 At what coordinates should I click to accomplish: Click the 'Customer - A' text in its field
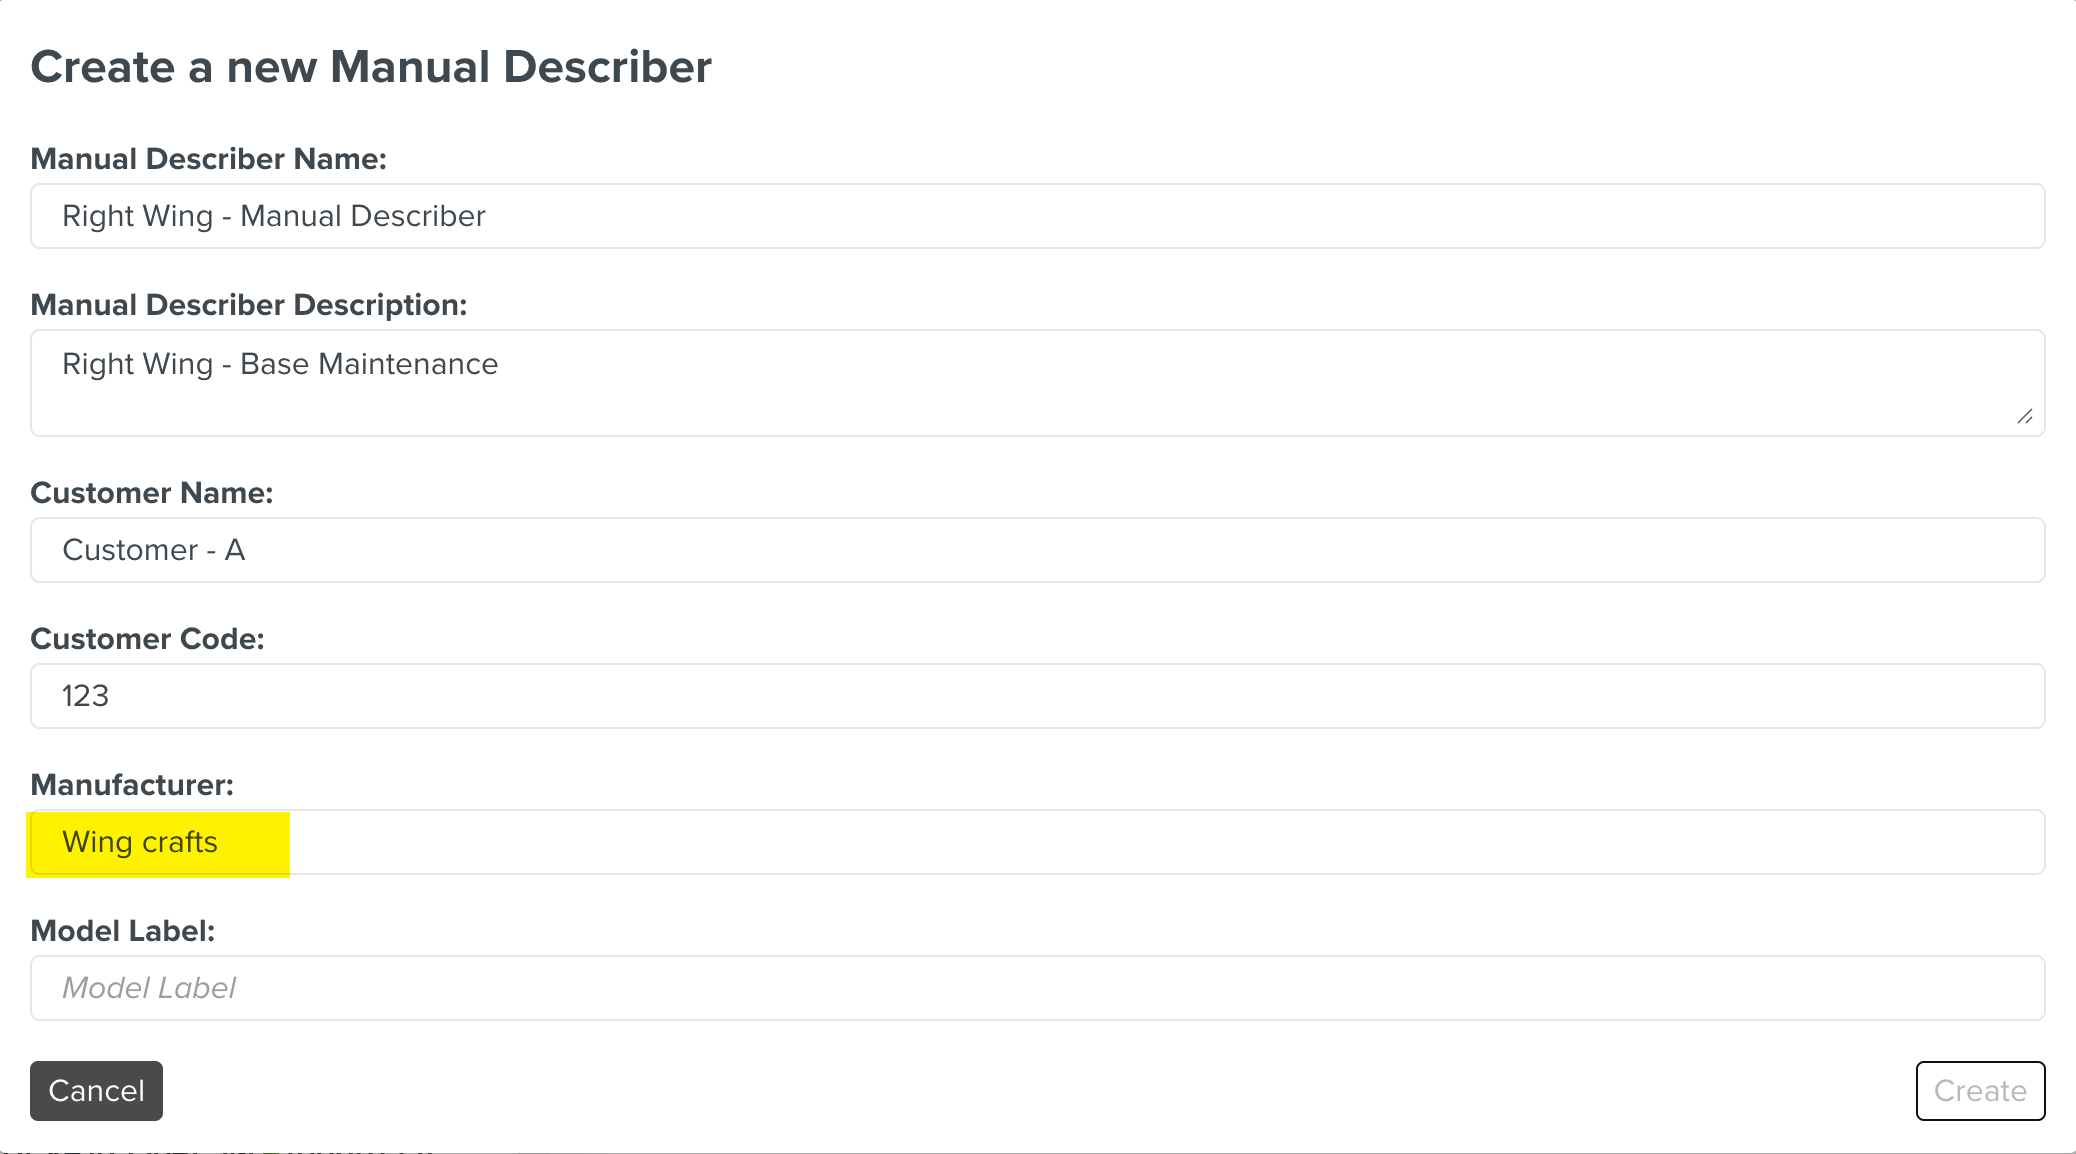154,550
